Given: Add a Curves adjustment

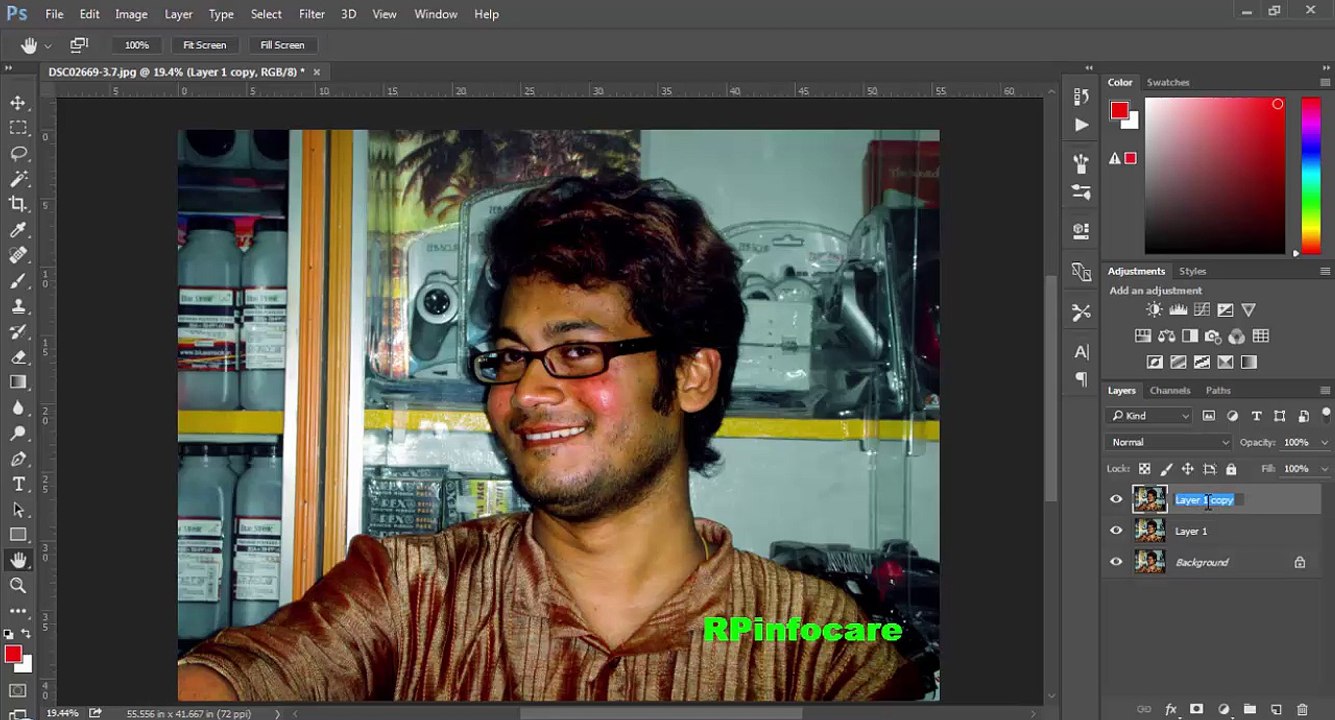Looking at the screenshot, I should point(1202,310).
